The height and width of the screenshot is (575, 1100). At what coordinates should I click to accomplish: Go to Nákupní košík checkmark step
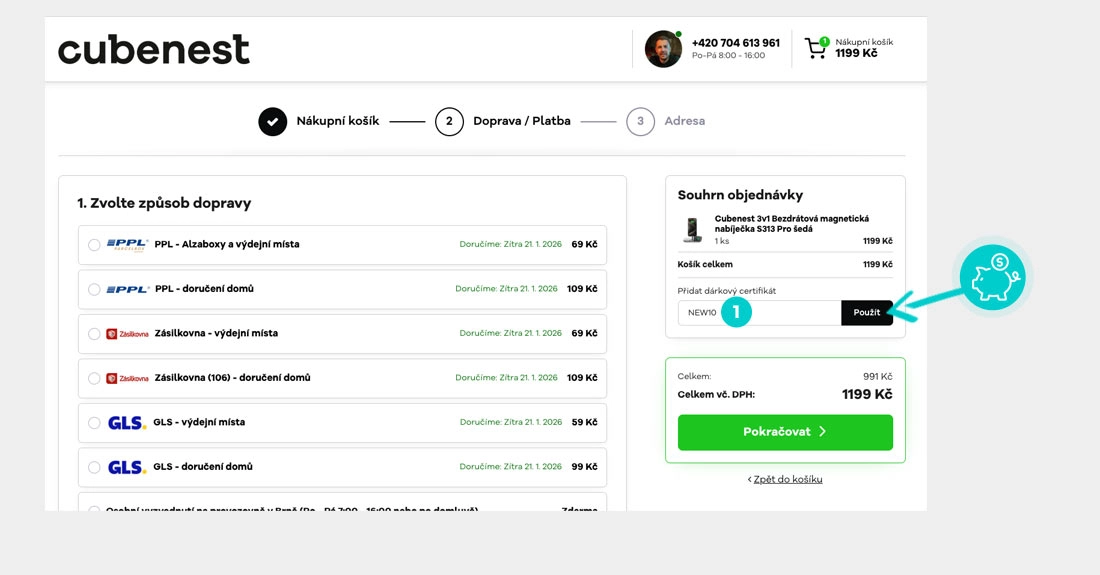pos(272,121)
